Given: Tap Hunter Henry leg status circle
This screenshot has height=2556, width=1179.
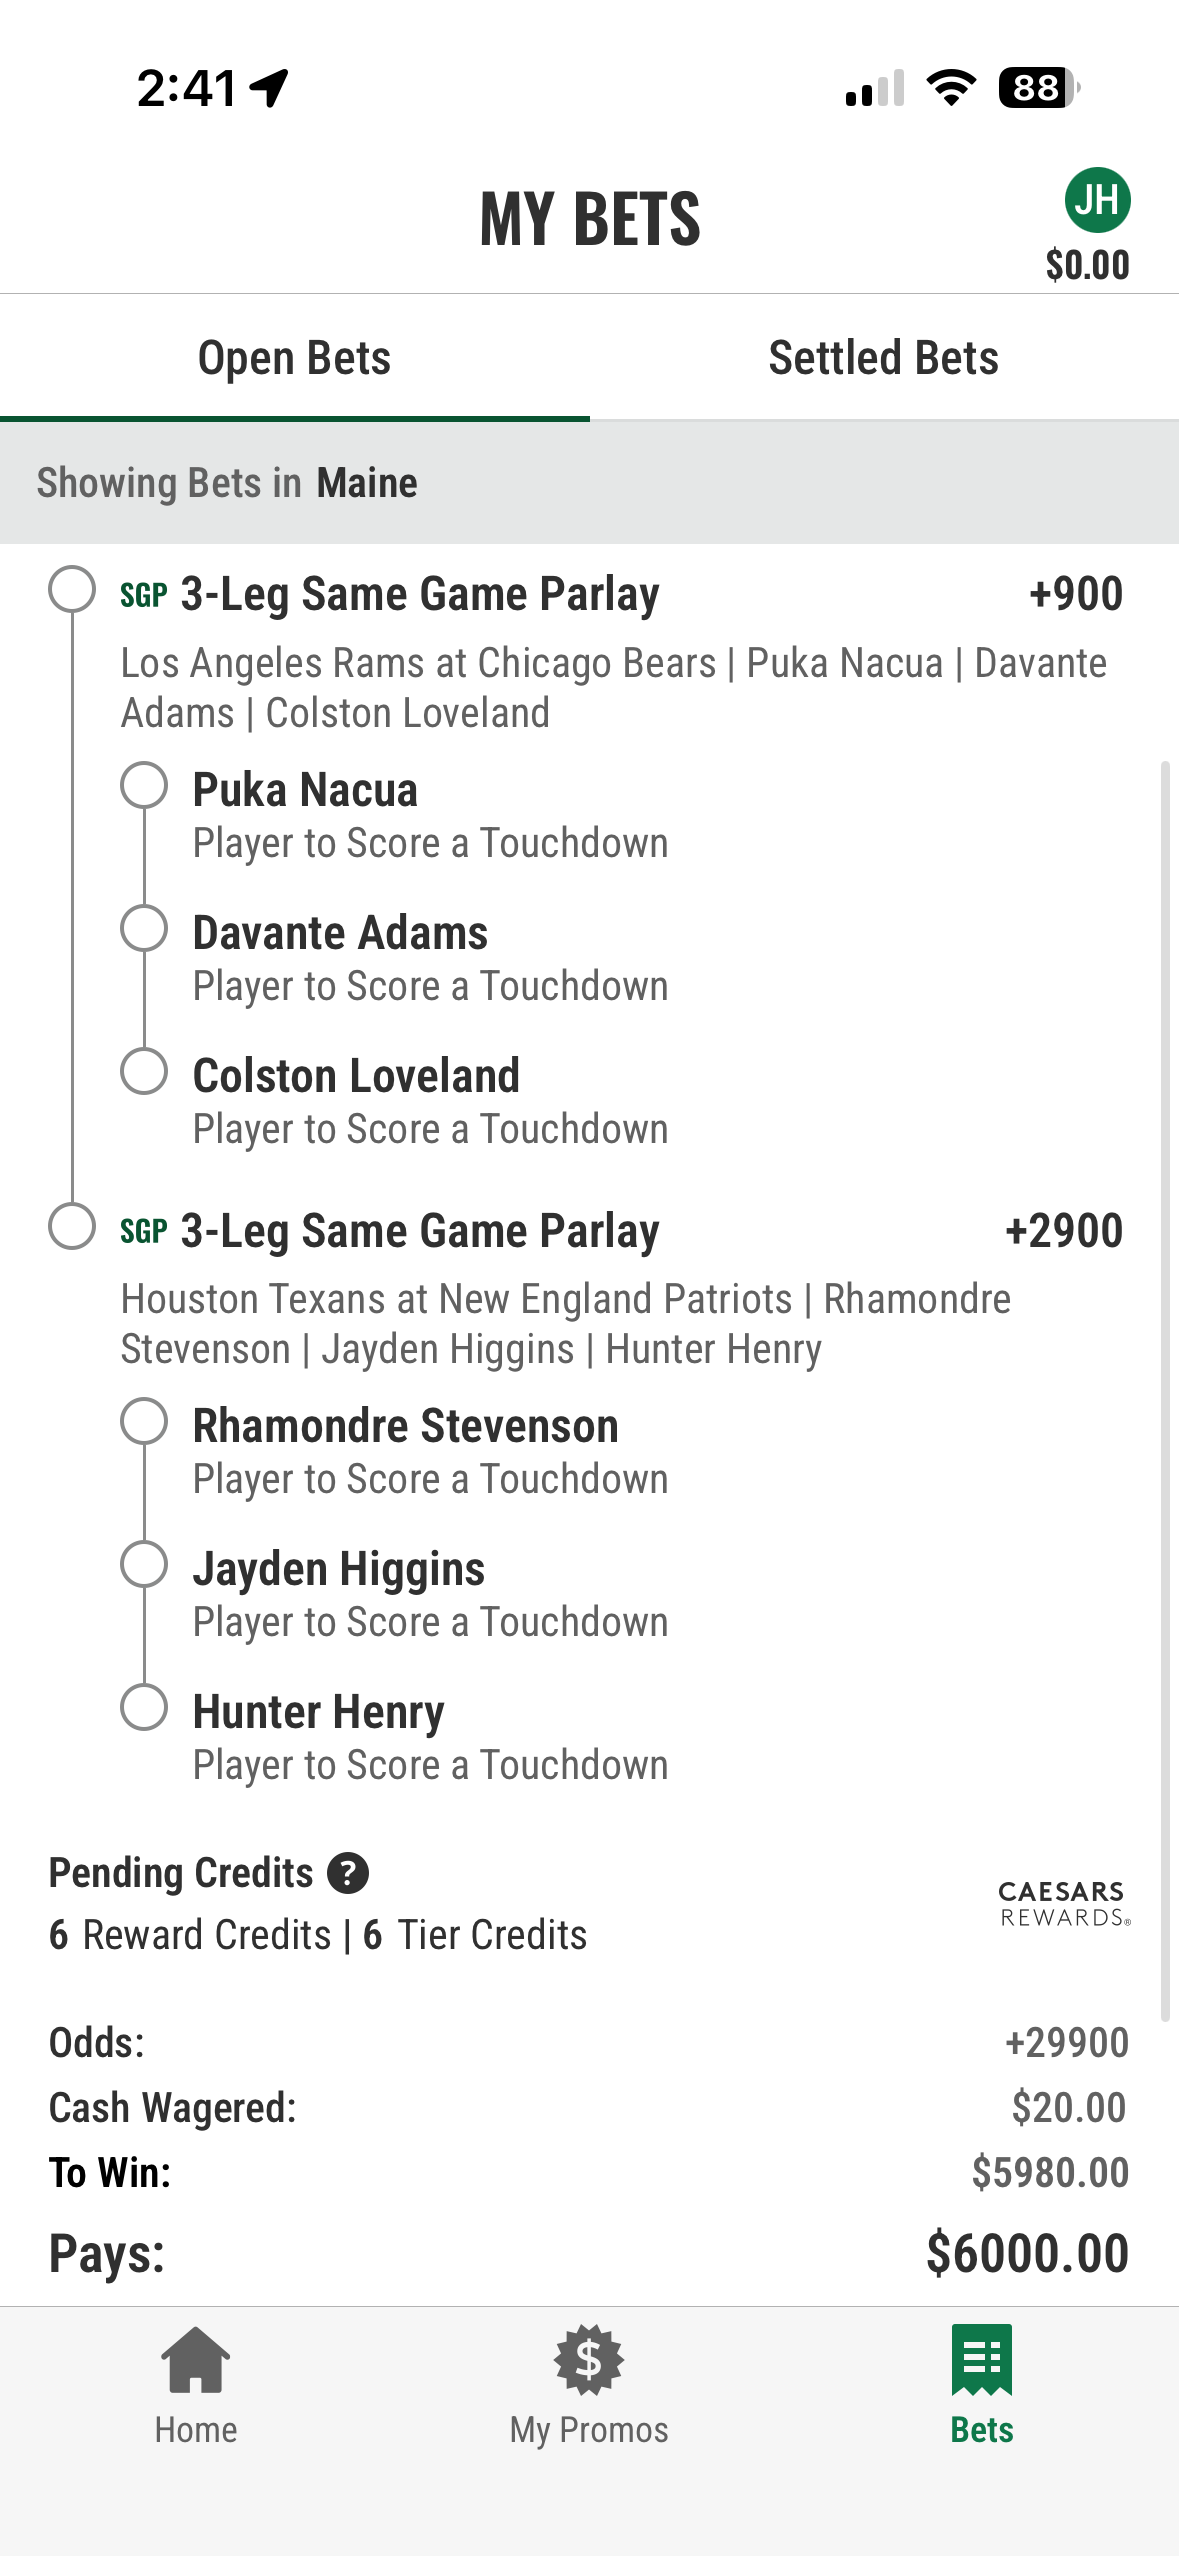Looking at the screenshot, I should tap(144, 1708).
